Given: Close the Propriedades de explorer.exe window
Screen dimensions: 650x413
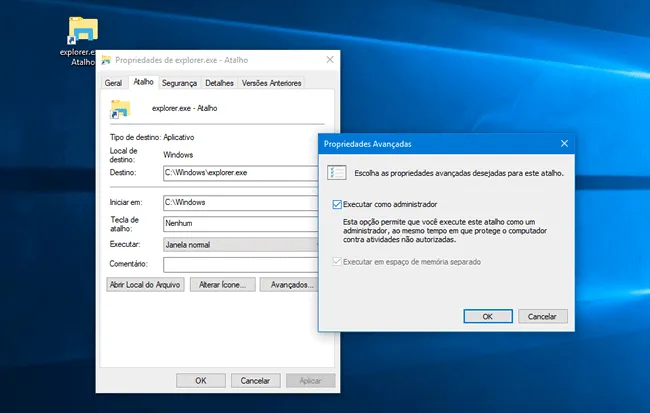Looking at the screenshot, I should (x=329, y=61).
